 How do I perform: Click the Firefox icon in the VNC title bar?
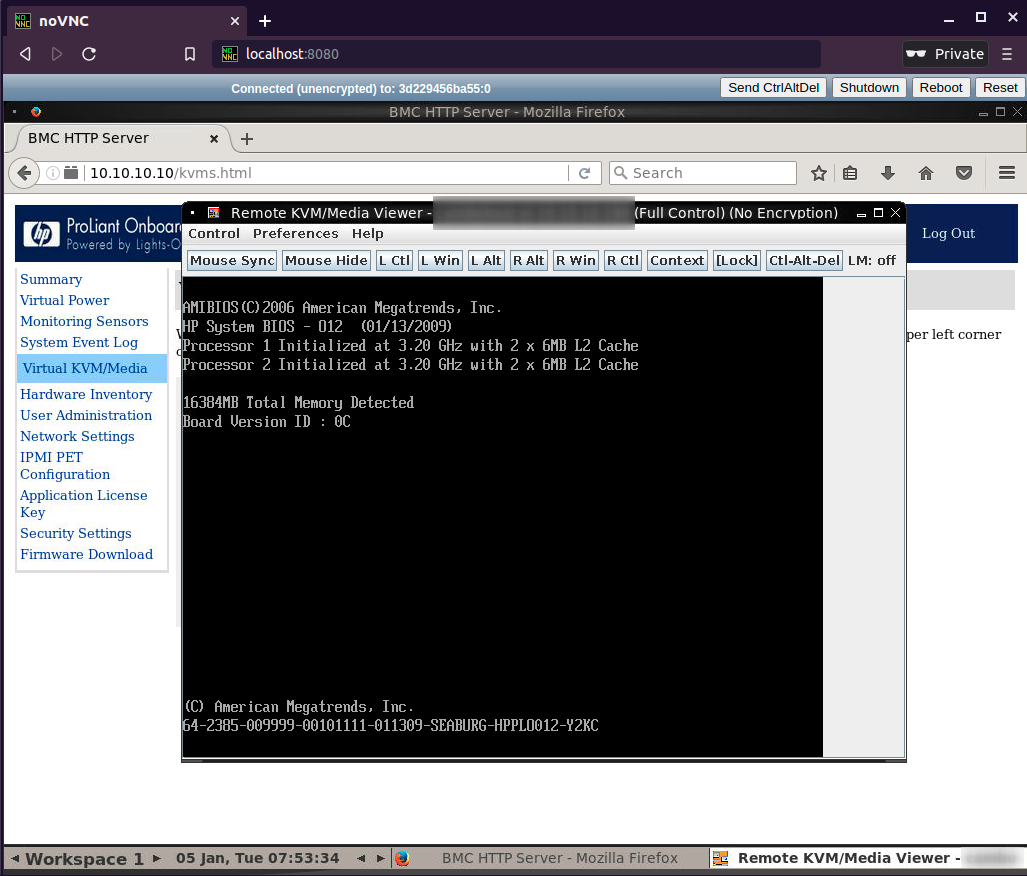tap(36, 111)
